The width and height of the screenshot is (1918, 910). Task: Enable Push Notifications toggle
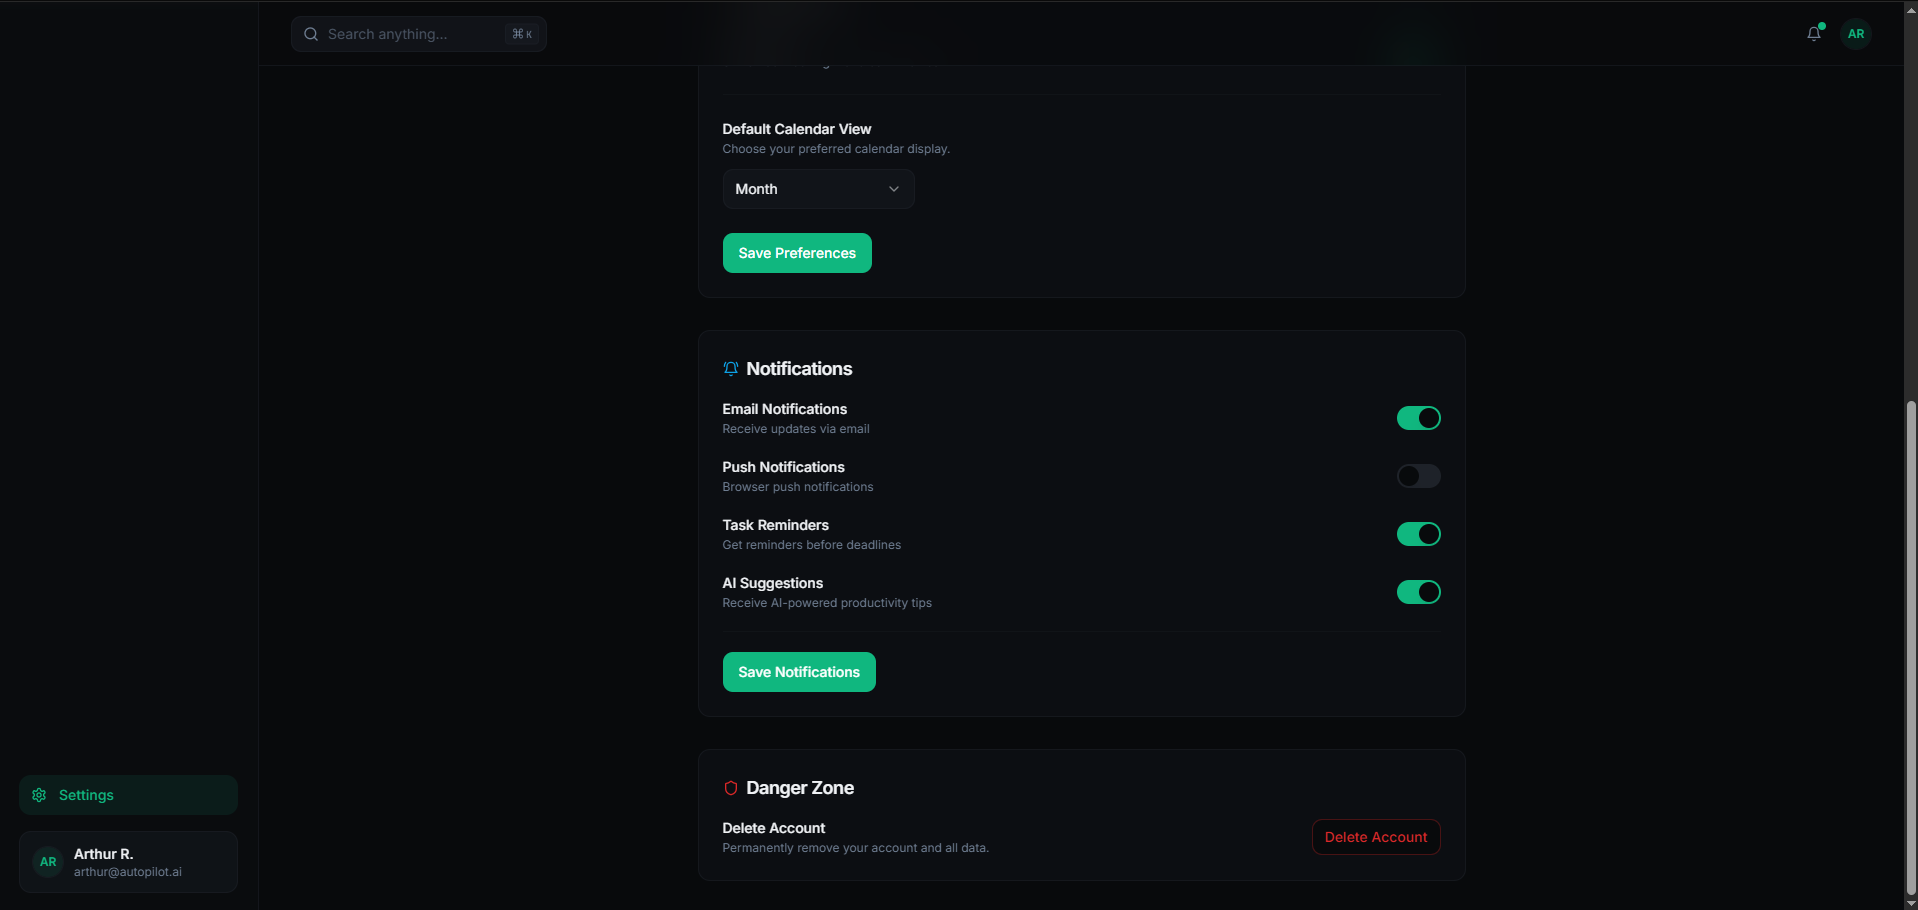pyautogui.click(x=1418, y=476)
